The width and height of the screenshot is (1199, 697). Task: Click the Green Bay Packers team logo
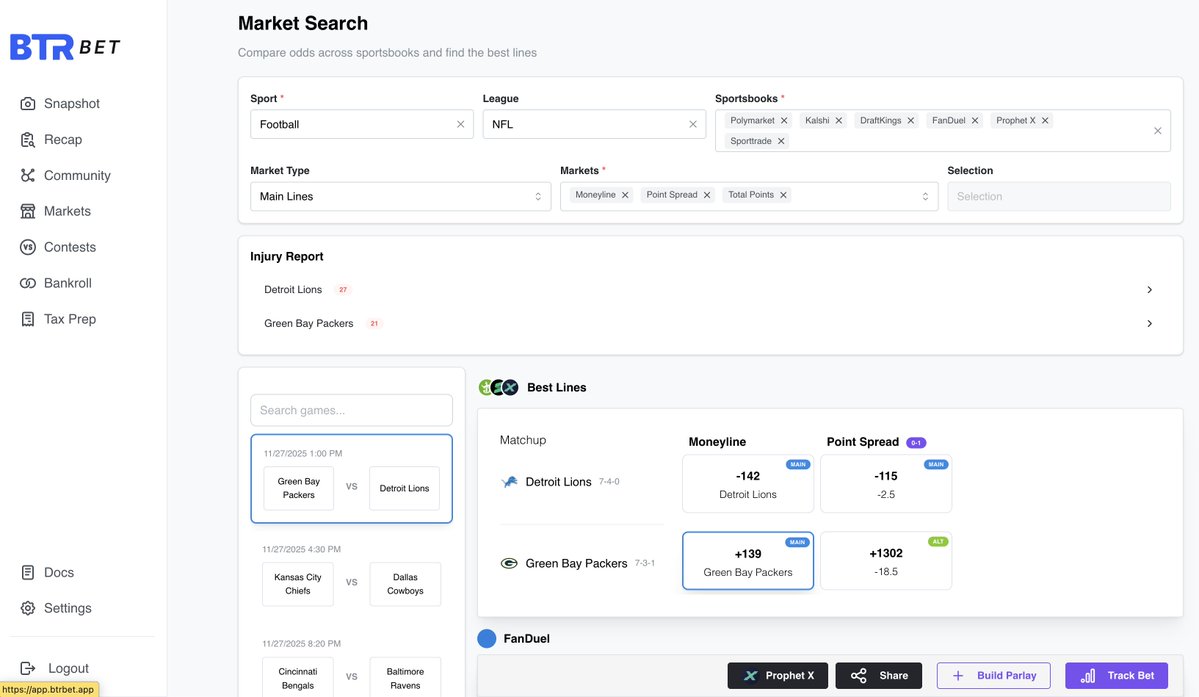[509, 563]
